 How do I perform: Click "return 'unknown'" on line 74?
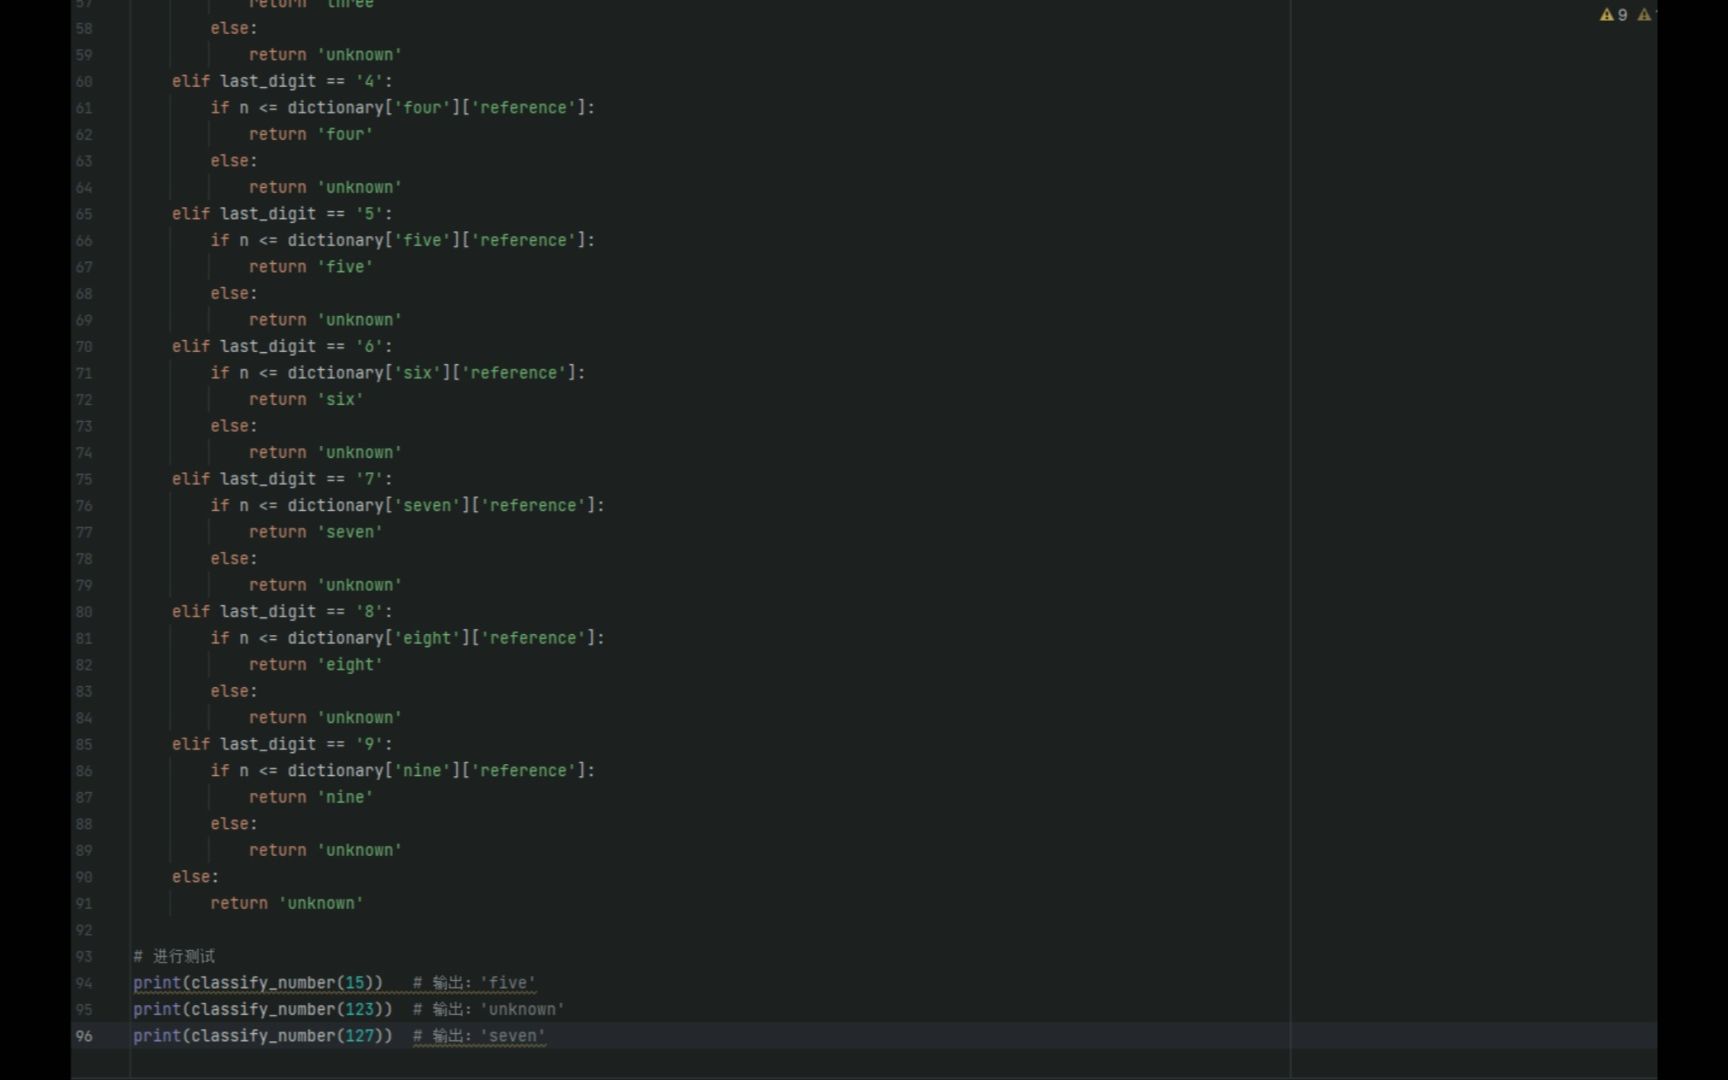[x=325, y=453]
